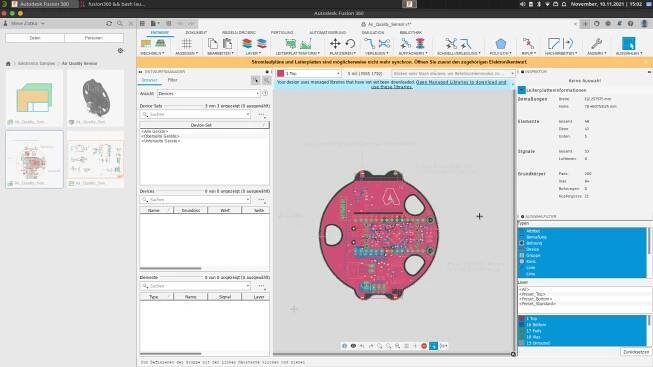This screenshot has width=653, height=367.
Task: Click the polygon pentagon tool icon
Action: pyautogui.click(x=501, y=43)
